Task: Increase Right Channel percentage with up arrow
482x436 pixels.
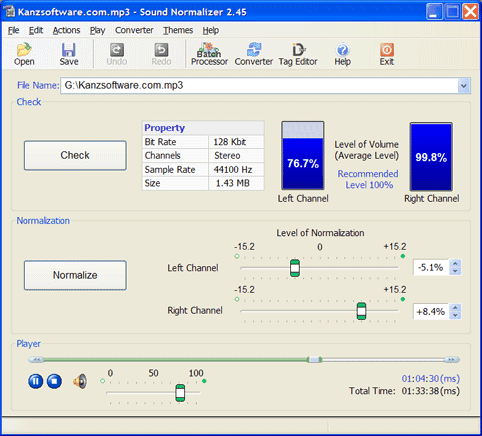Action: coord(455,308)
